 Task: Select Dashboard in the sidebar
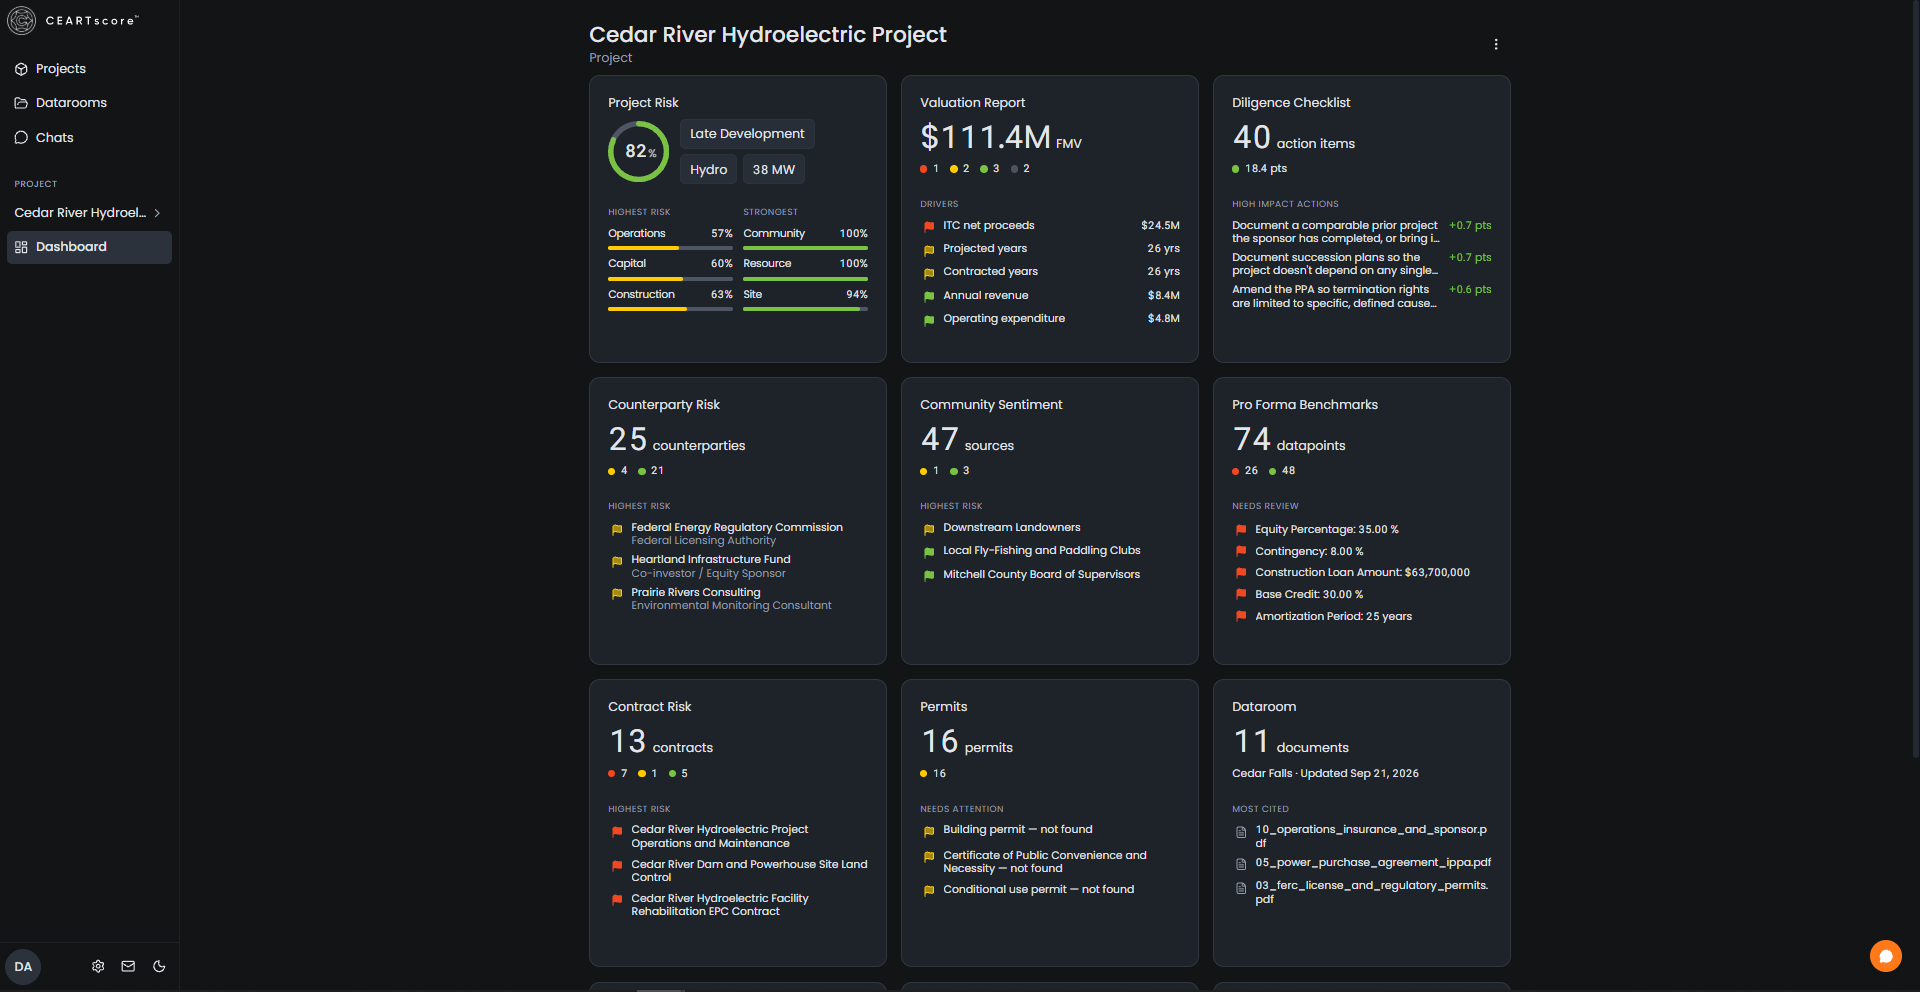coord(89,247)
